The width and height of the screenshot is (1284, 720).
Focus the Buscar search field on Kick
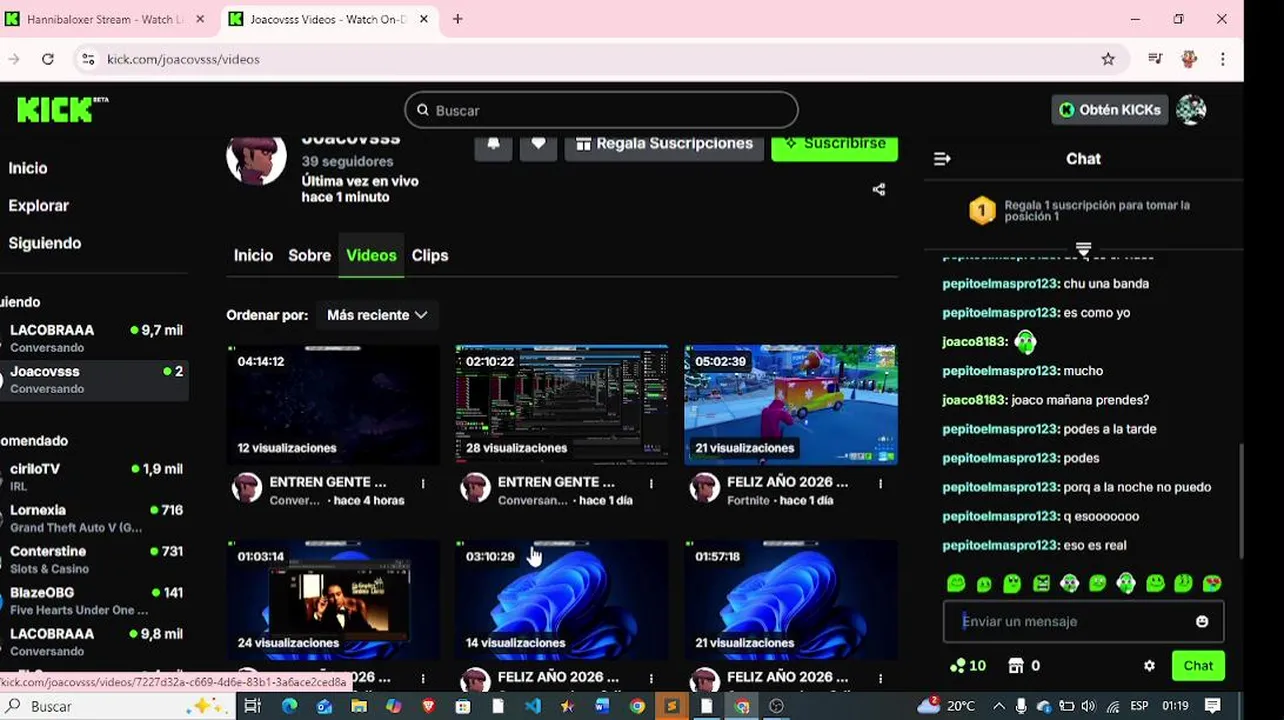(601, 110)
